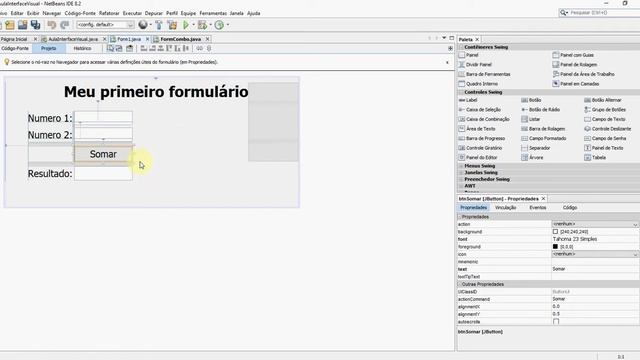
Task: Pick Label component in palette
Action: coord(468,100)
